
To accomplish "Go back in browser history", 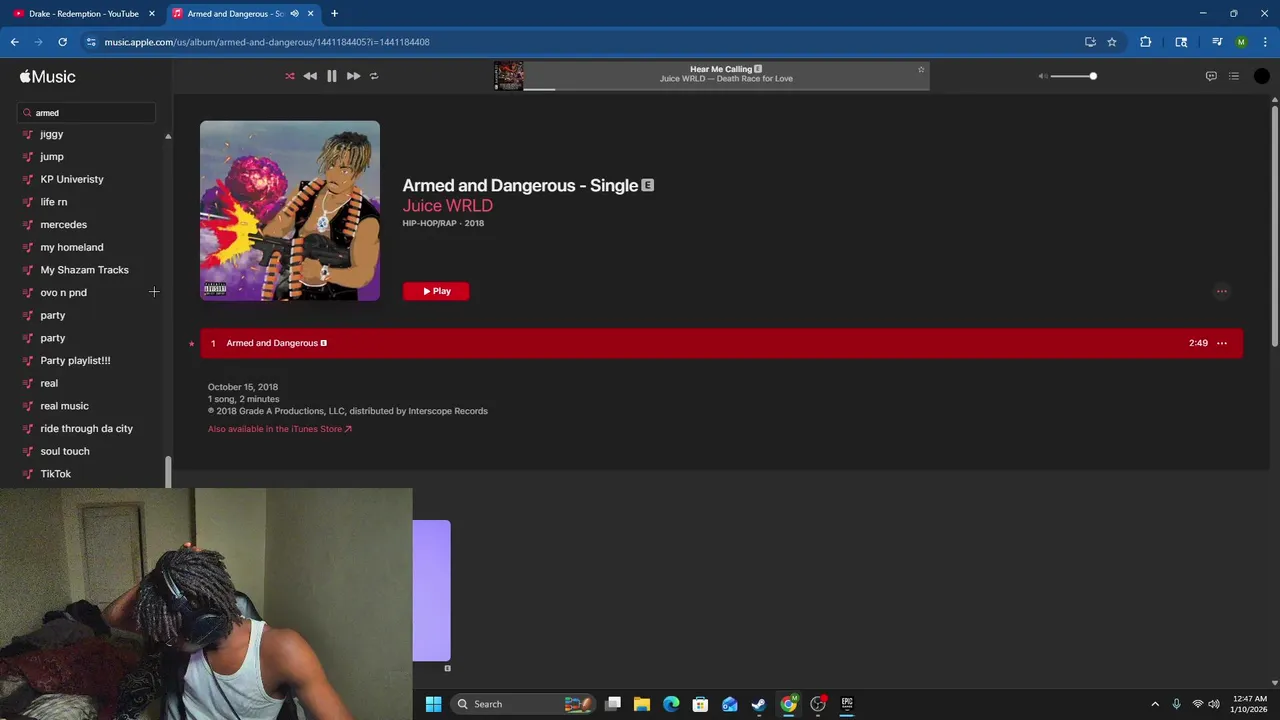I will coord(15,42).
